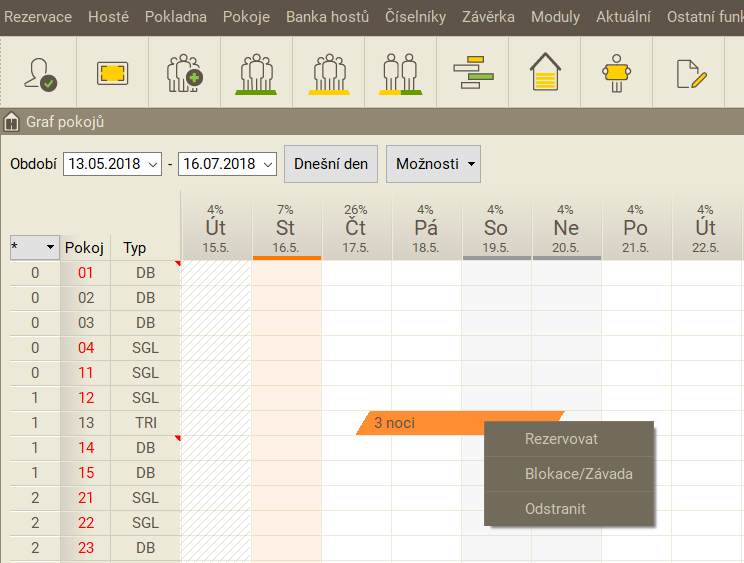Click the document with pencil icon
The height and width of the screenshot is (563, 744).
coord(690,73)
